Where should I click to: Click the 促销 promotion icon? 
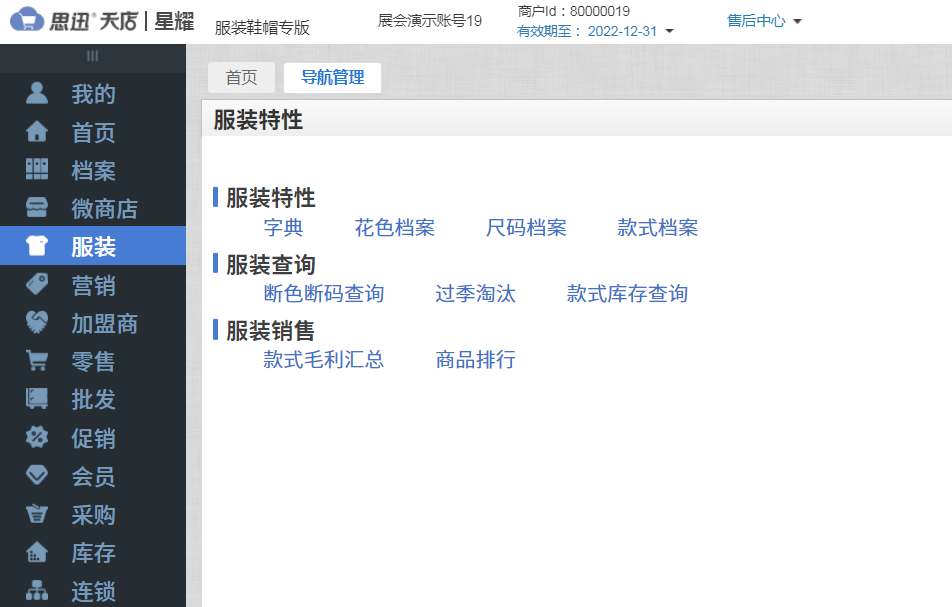pyautogui.click(x=37, y=439)
